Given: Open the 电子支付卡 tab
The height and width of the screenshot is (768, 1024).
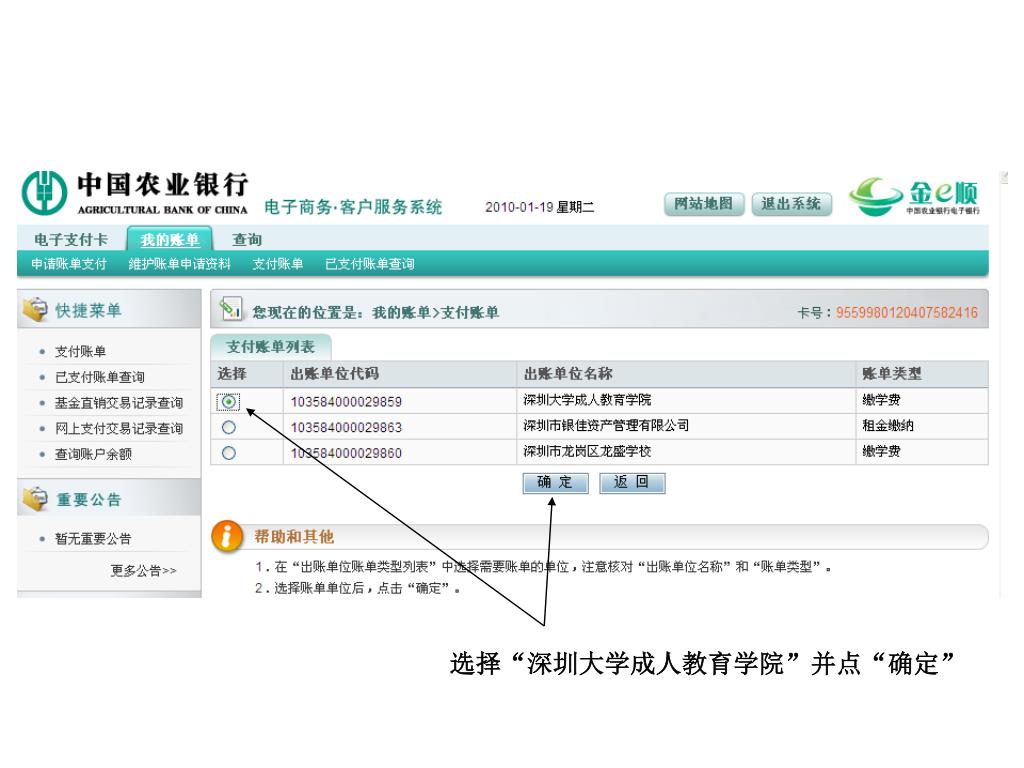Looking at the screenshot, I should (x=71, y=240).
